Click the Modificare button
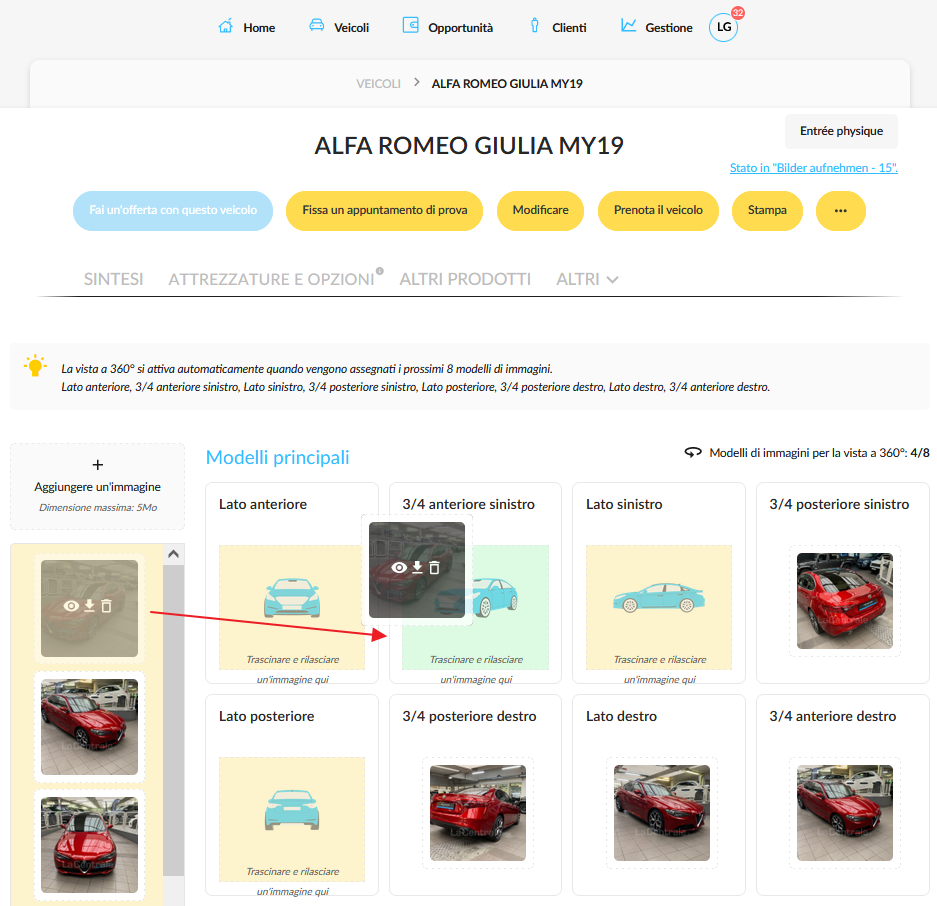 coord(540,210)
